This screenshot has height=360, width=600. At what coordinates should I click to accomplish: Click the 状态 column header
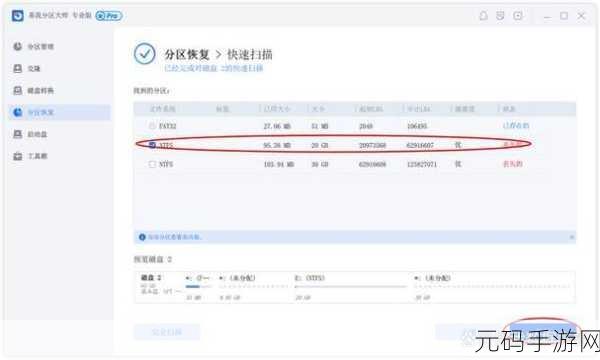509,109
